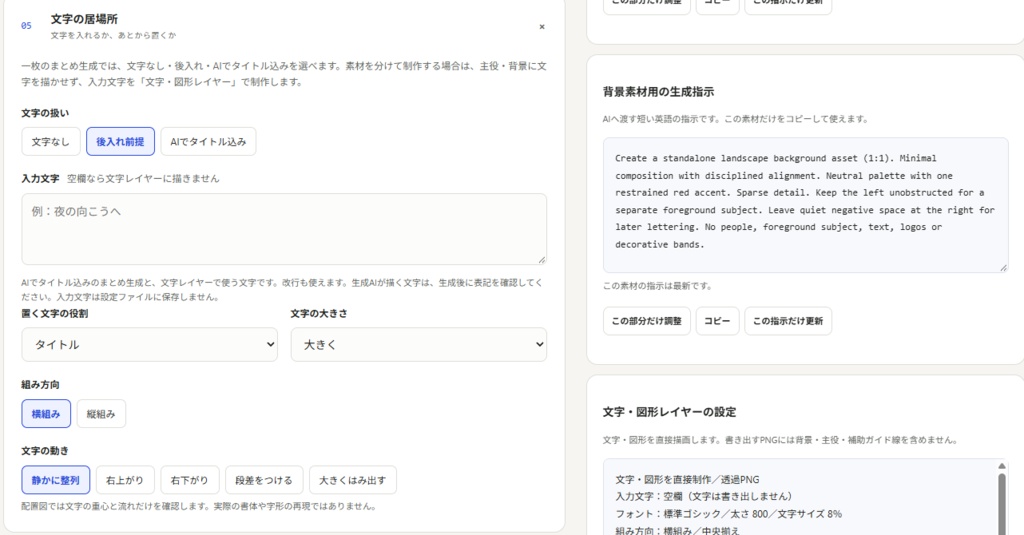This screenshot has width=1024, height=535.
Task: Click the この素材の指示は最新です status text
Action: pos(658,286)
